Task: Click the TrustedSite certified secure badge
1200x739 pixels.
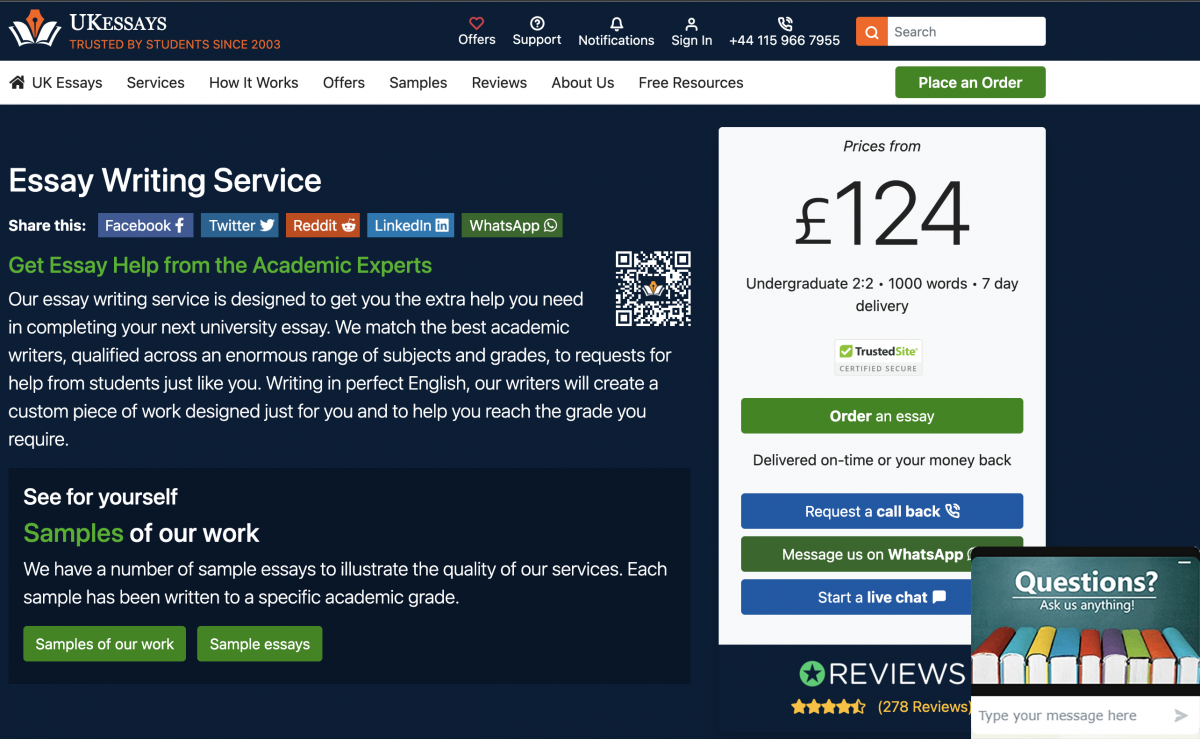Action: (x=878, y=357)
